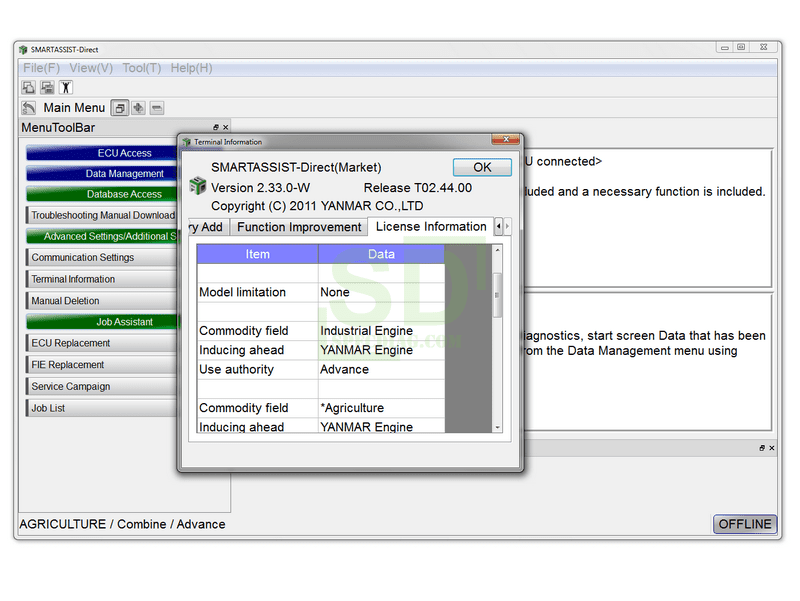This screenshot has width=800, height=601.
Task: Click the save-style second toolbar icon
Action: [x=47, y=88]
